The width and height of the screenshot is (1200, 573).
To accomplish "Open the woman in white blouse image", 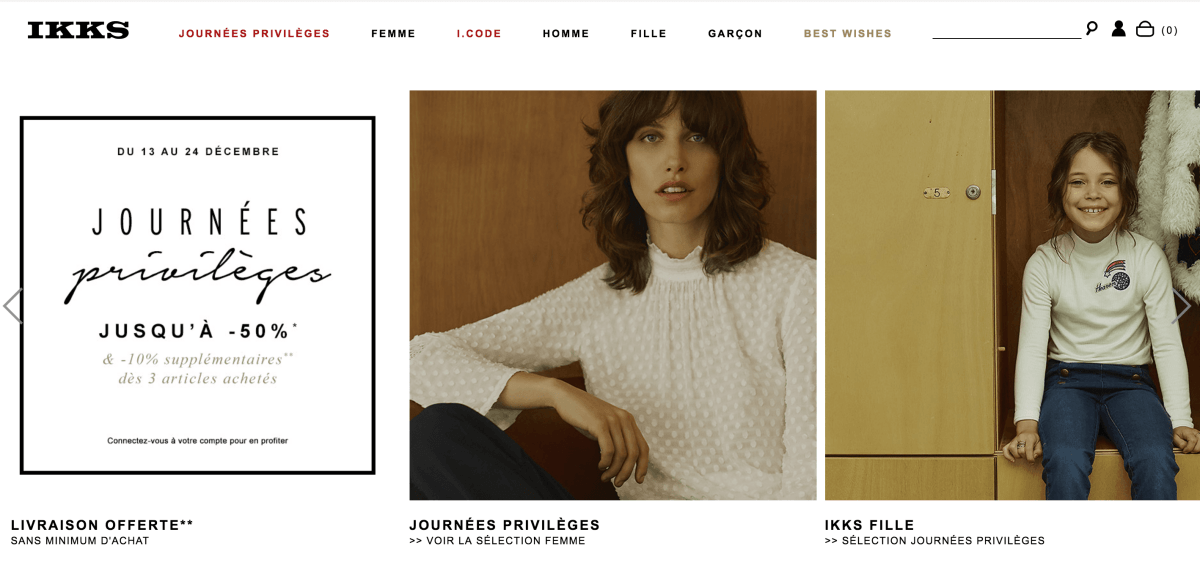I will click(x=613, y=295).
